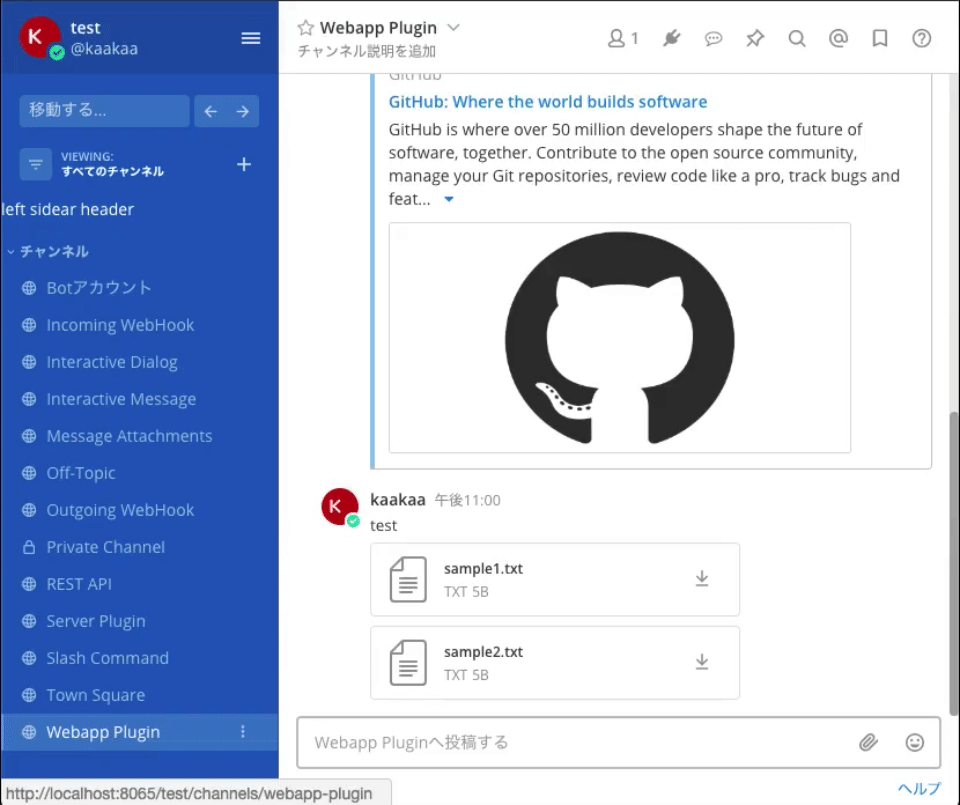The image size is (960, 805).
Task: Open the Incoming WebHook channel
Action: (140, 325)
